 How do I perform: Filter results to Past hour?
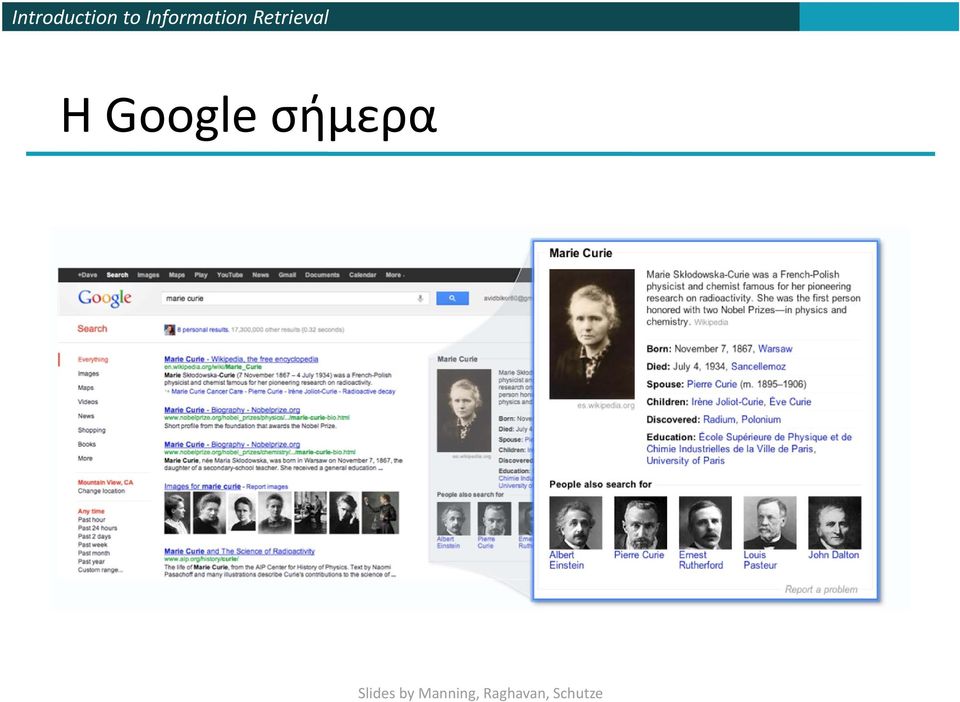[91, 520]
